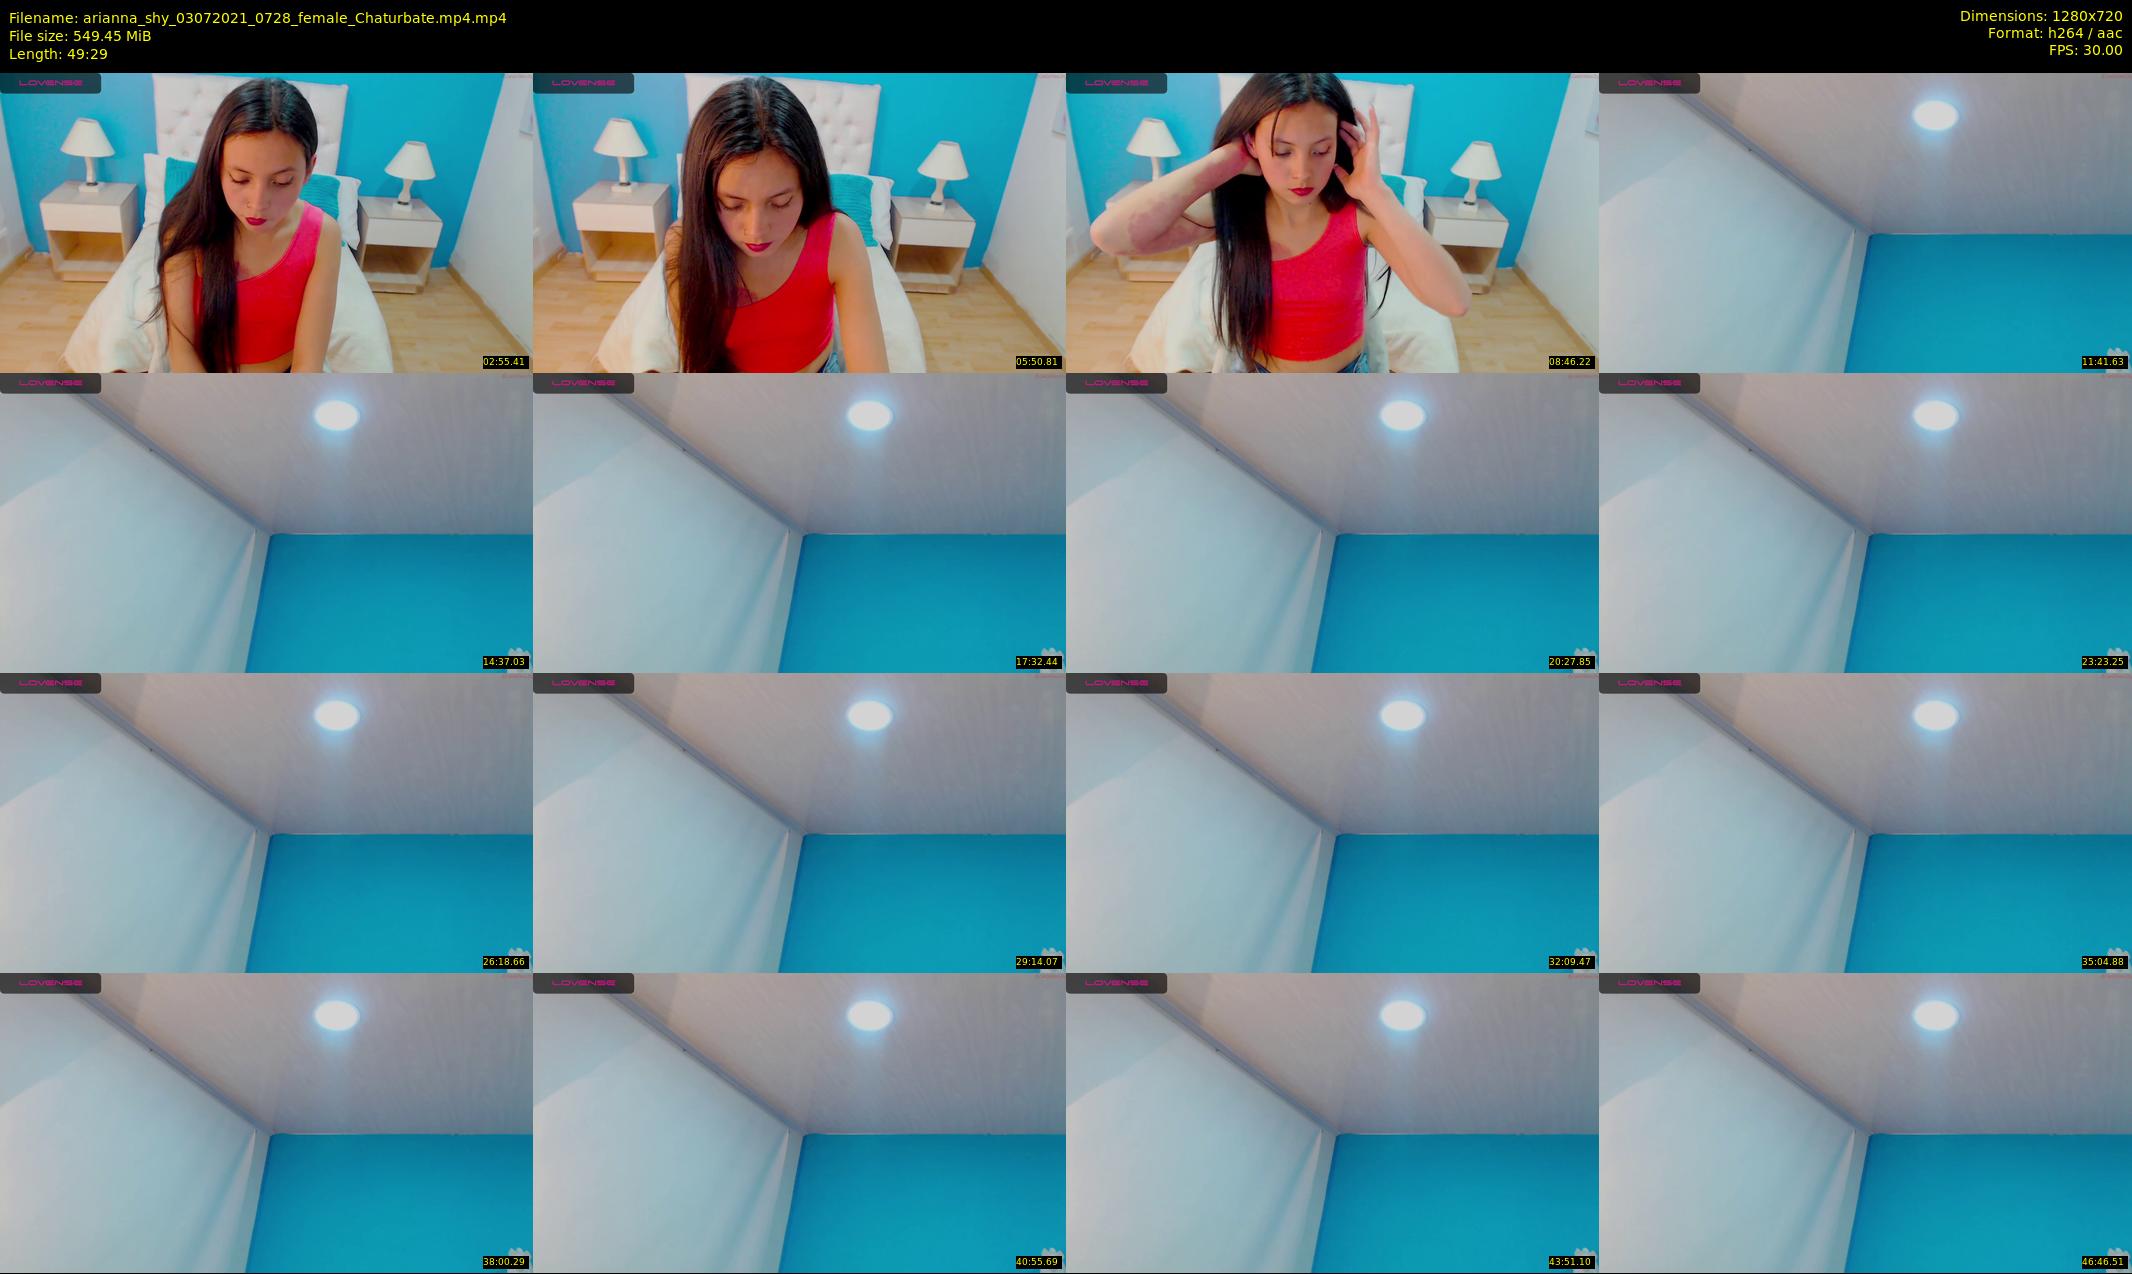Click the 35:04.88 timestamp label

coord(2103,962)
